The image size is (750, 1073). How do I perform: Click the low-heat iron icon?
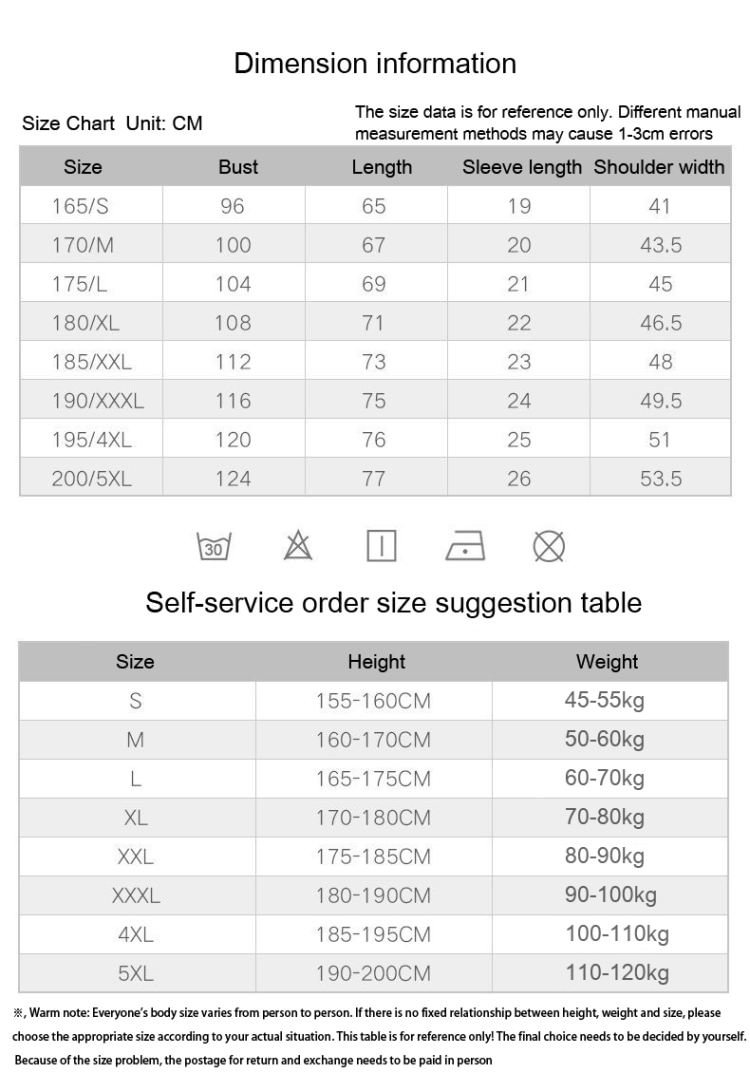[465, 546]
